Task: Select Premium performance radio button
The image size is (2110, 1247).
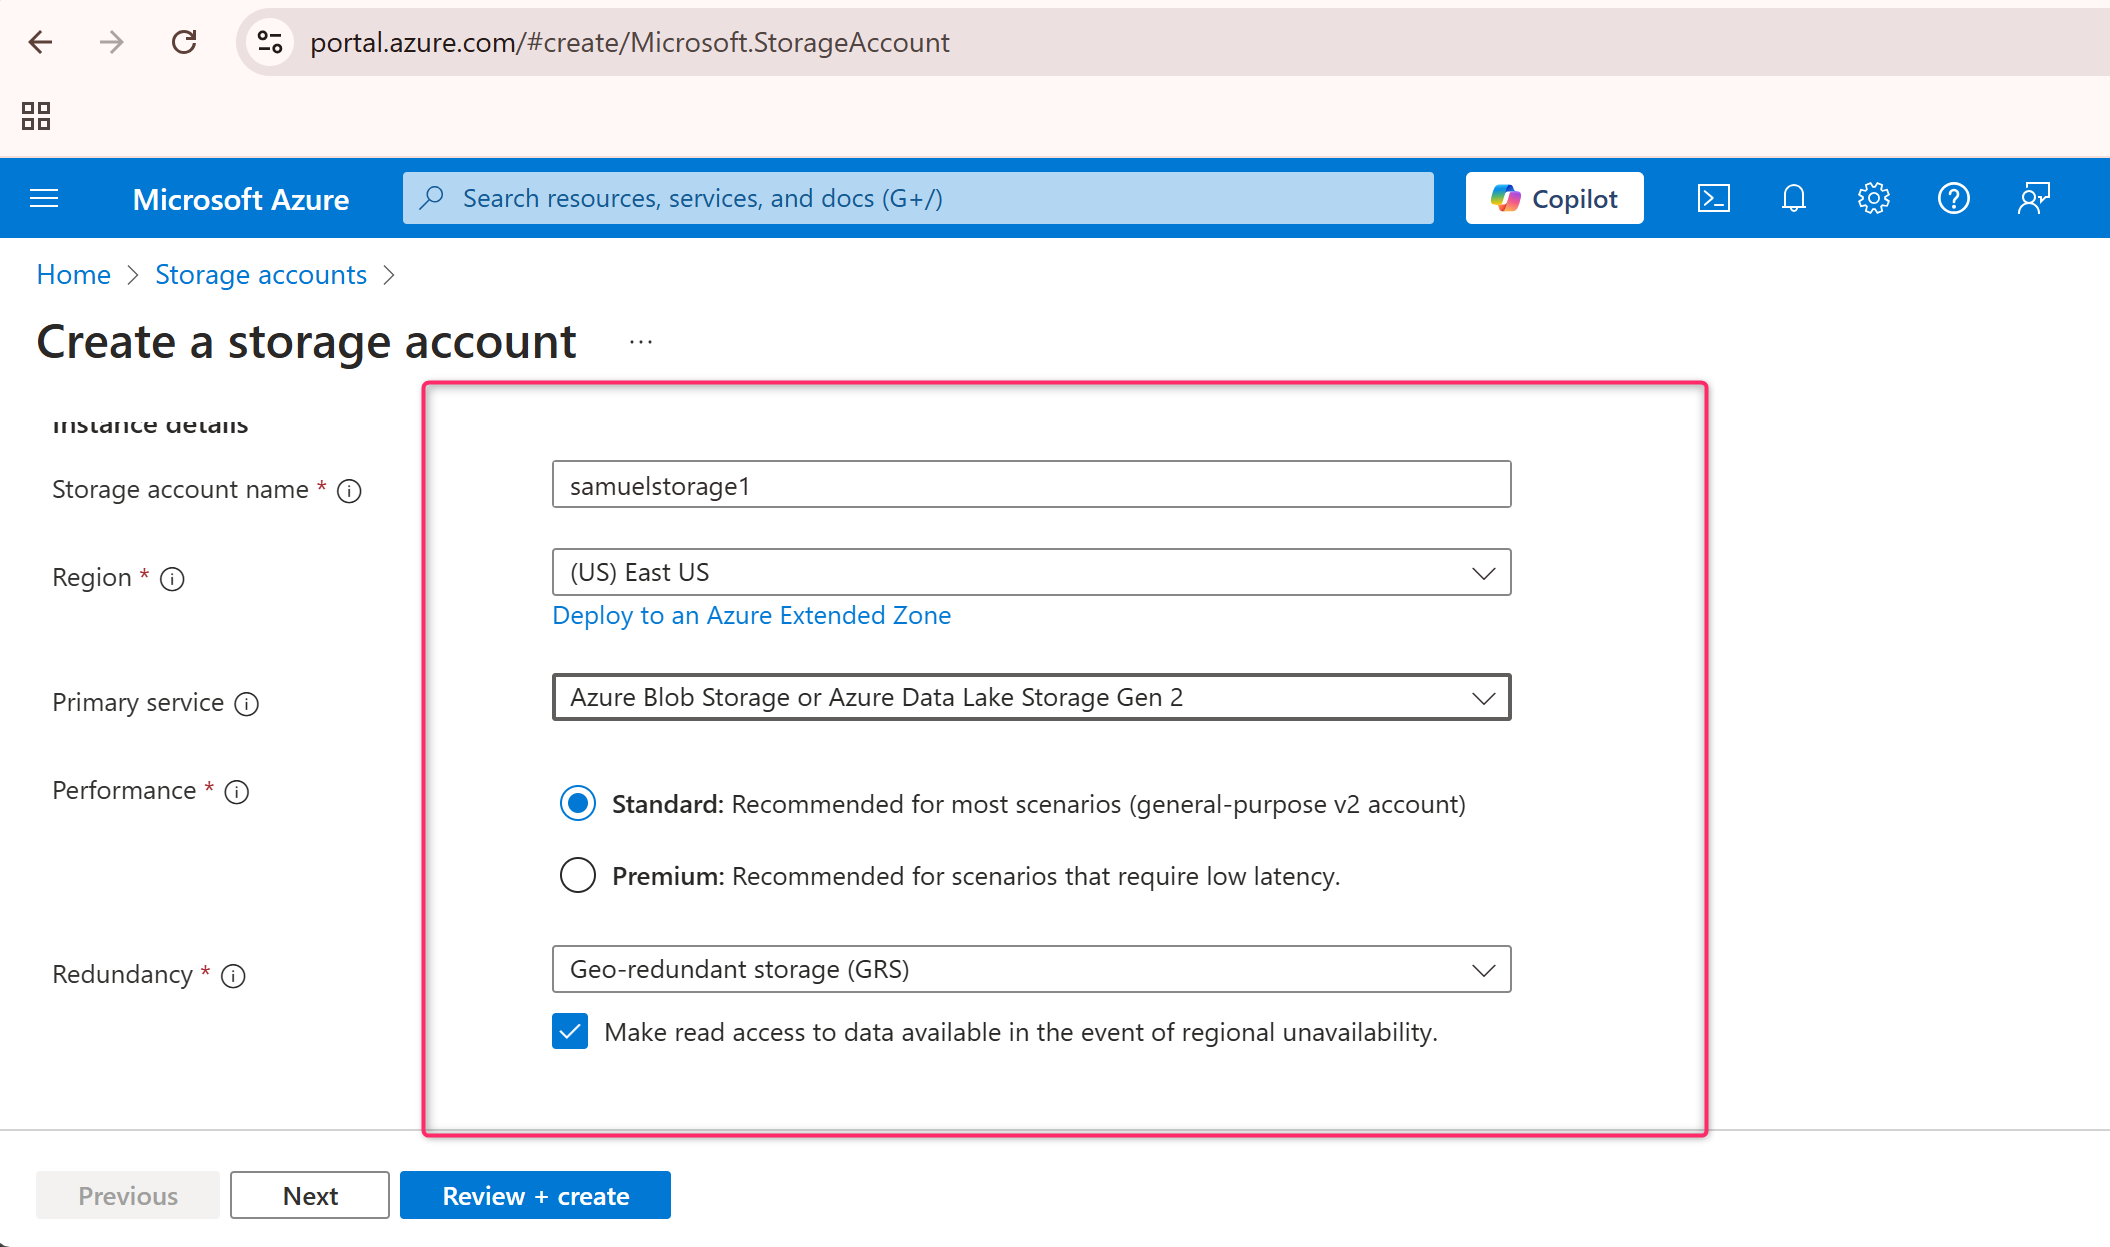Action: pyautogui.click(x=578, y=876)
